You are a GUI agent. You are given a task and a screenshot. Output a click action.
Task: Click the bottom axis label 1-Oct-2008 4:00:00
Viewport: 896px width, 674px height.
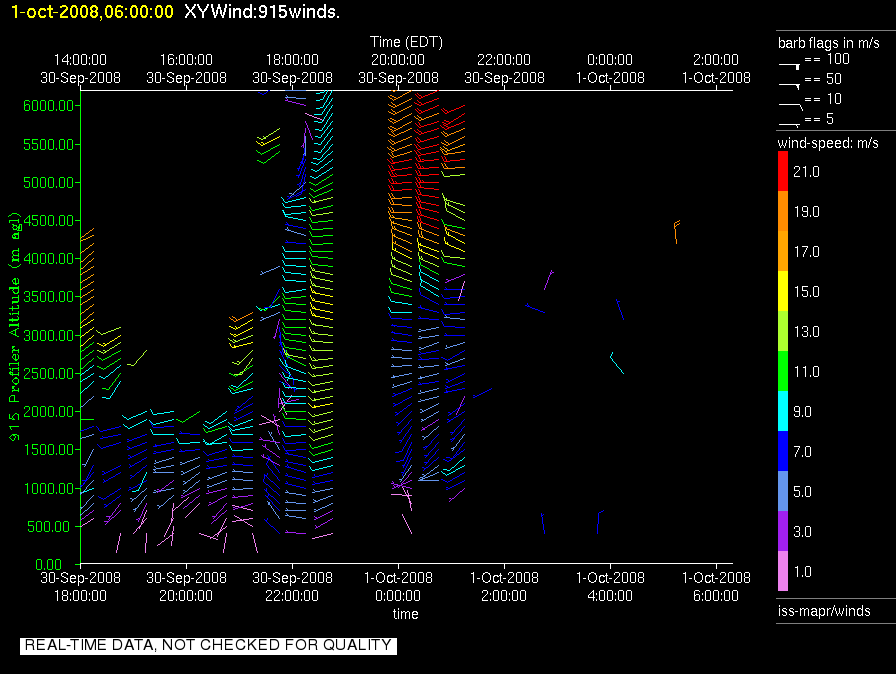610,587
